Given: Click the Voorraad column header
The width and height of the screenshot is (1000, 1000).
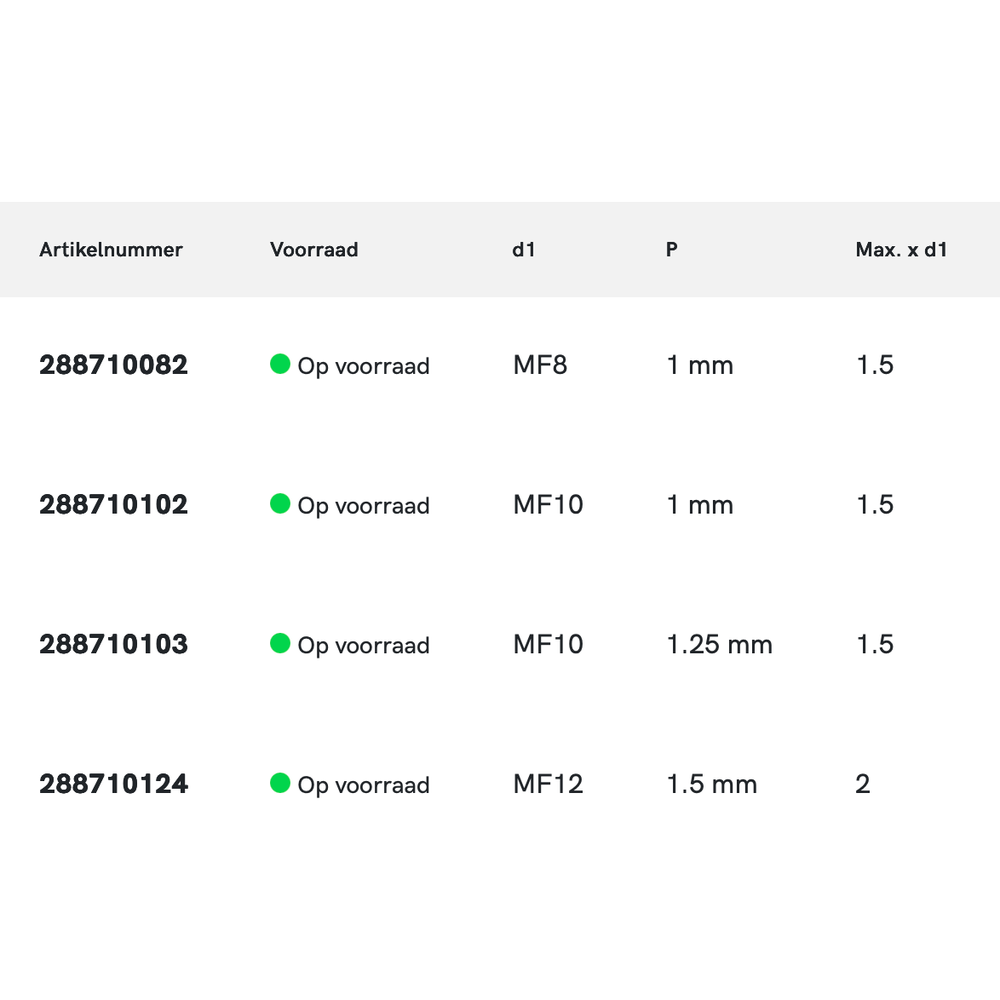Looking at the screenshot, I should (x=314, y=250).
